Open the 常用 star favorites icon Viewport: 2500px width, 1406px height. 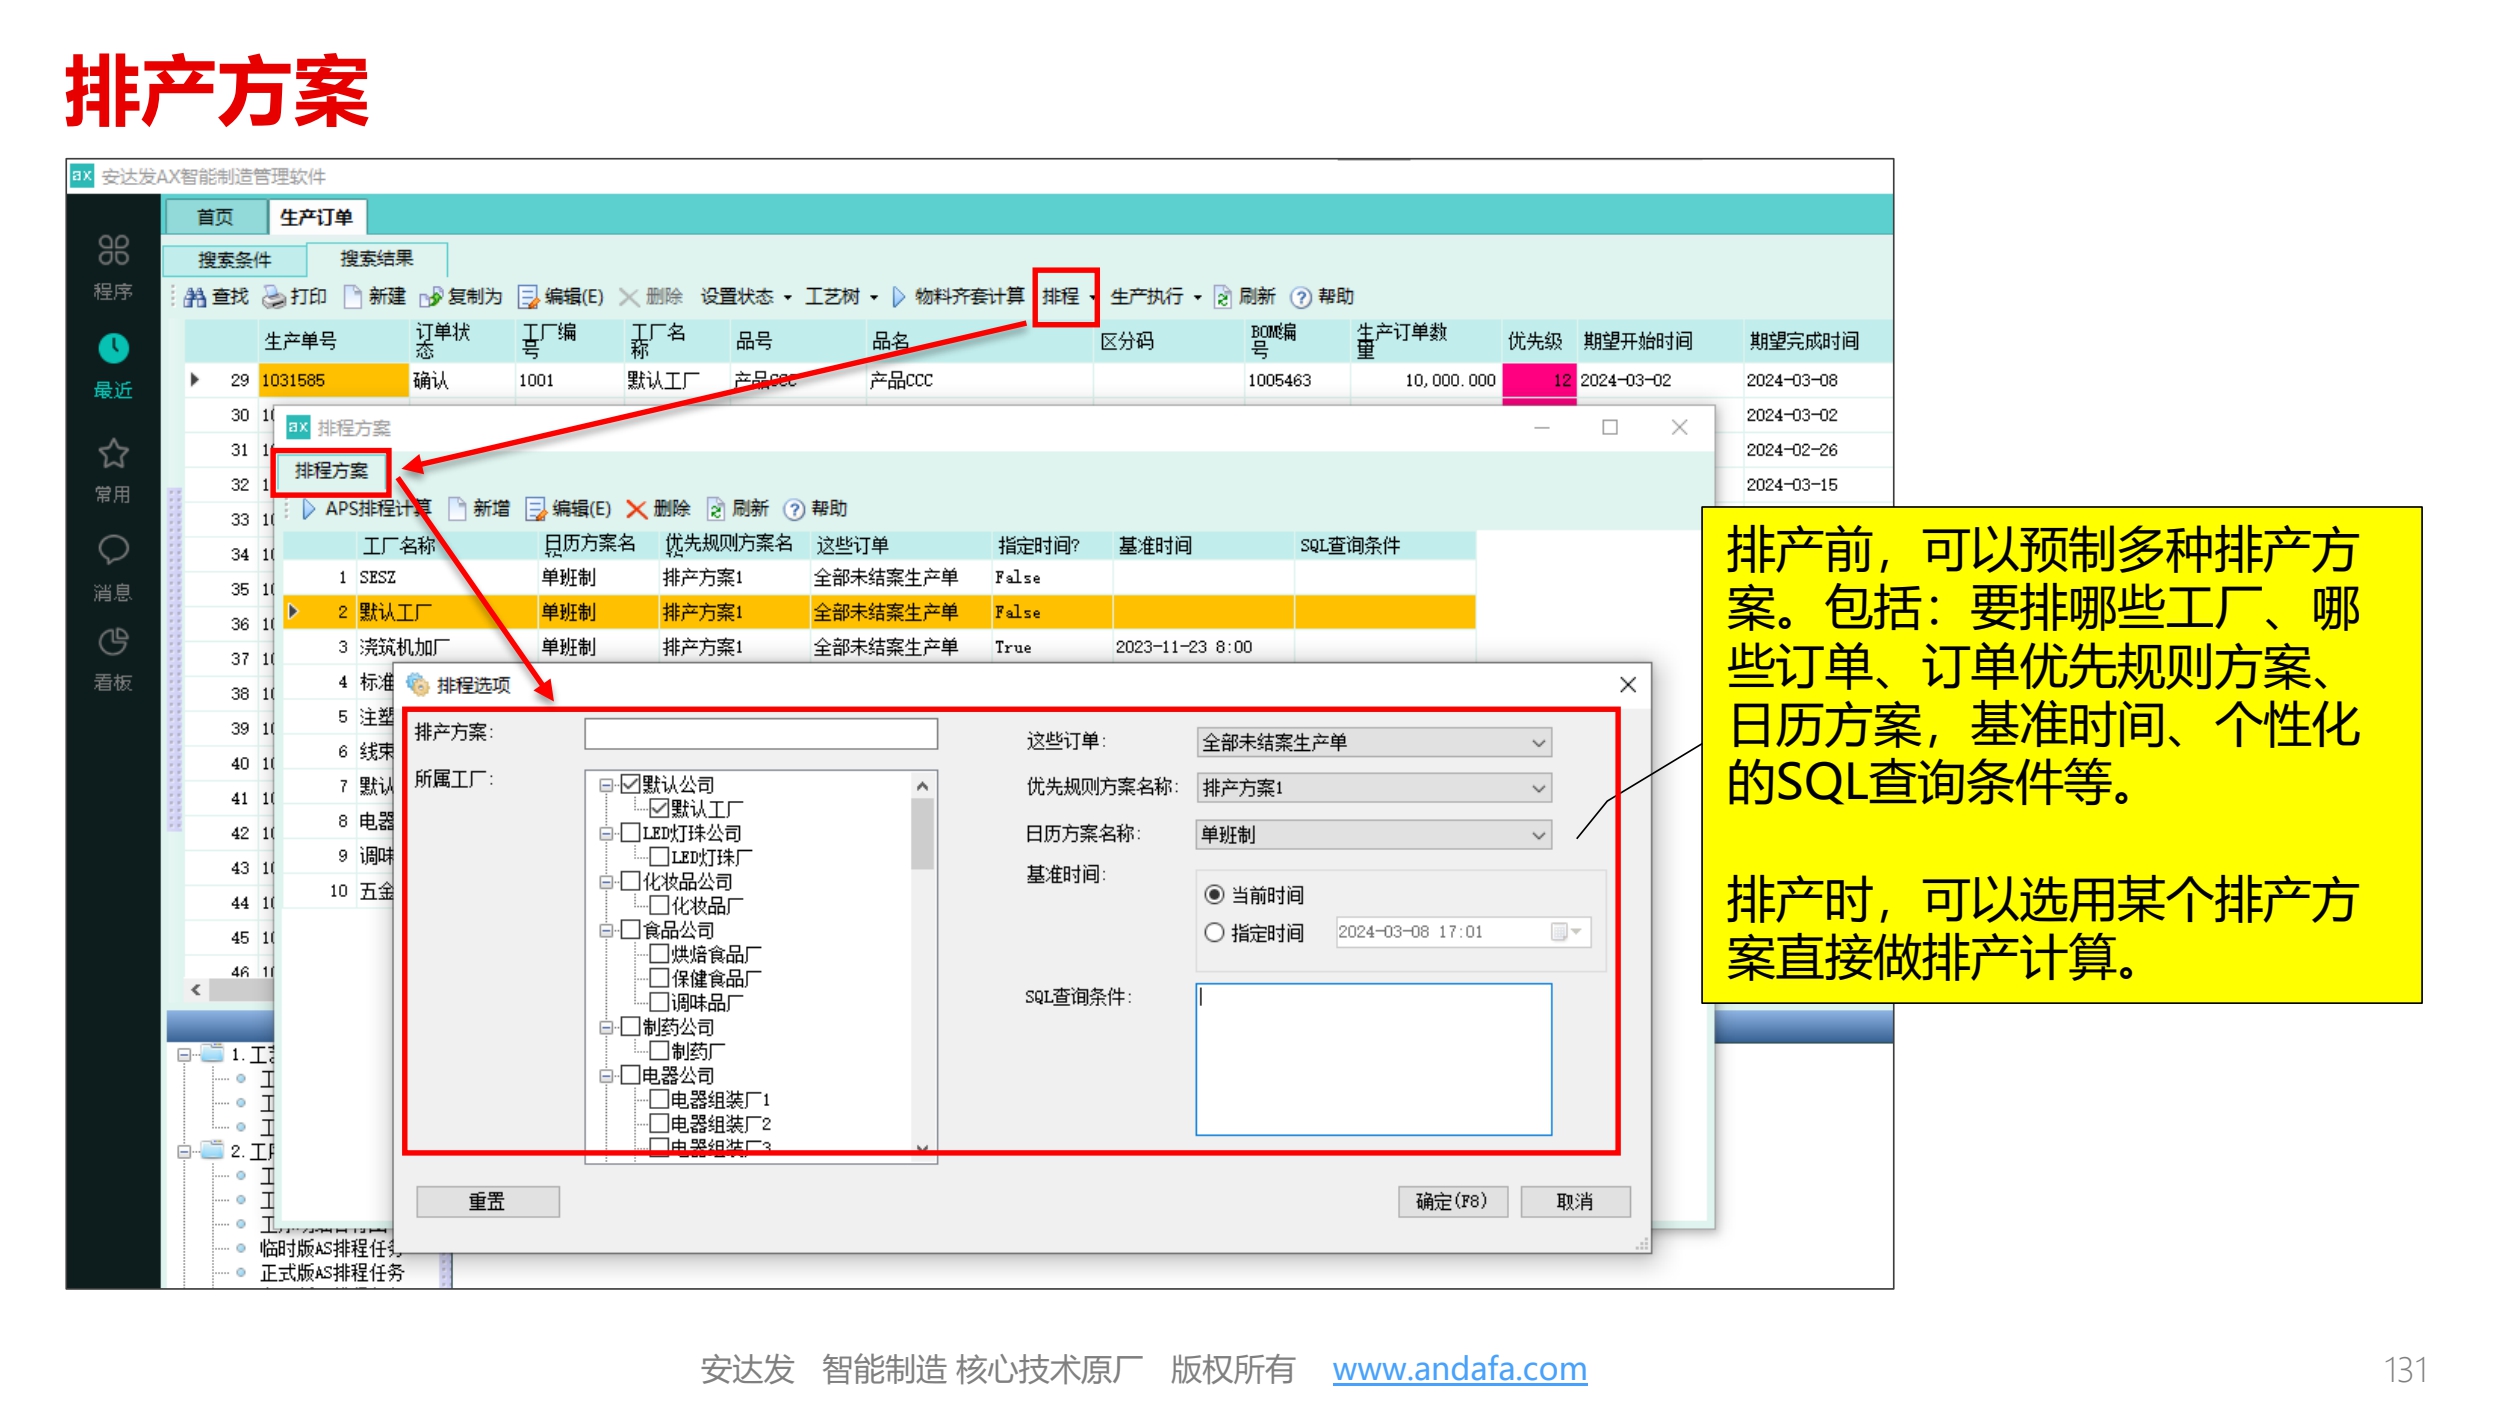point(113,454)
